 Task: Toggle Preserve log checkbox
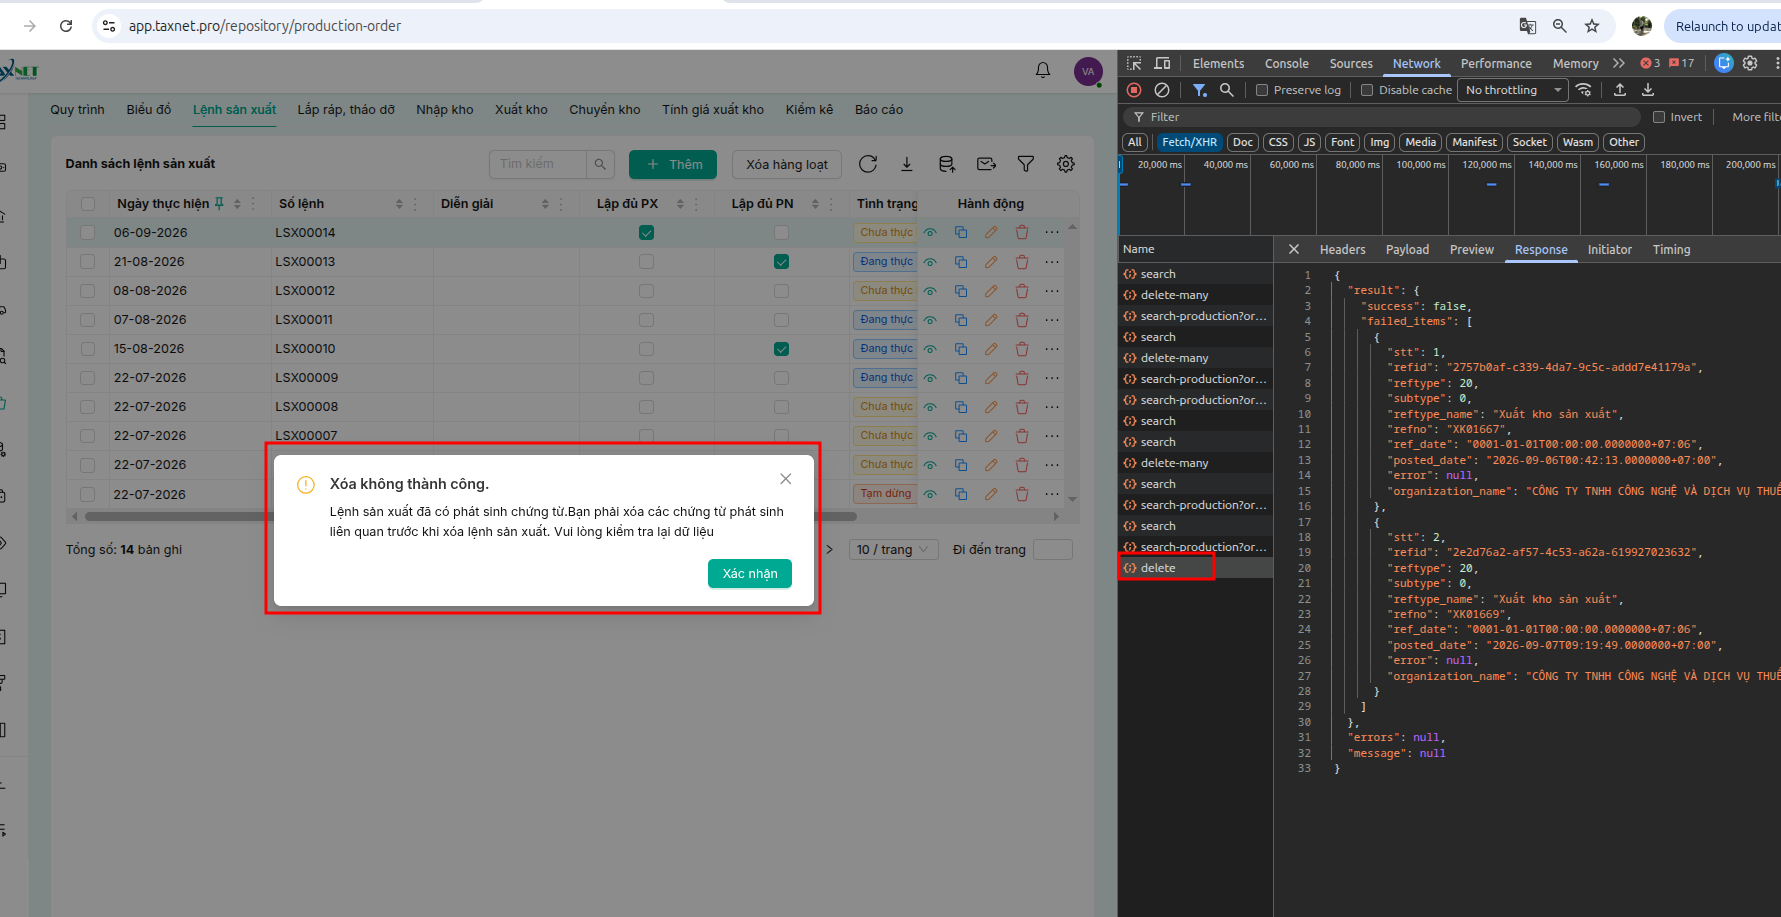click(1262, 90)
